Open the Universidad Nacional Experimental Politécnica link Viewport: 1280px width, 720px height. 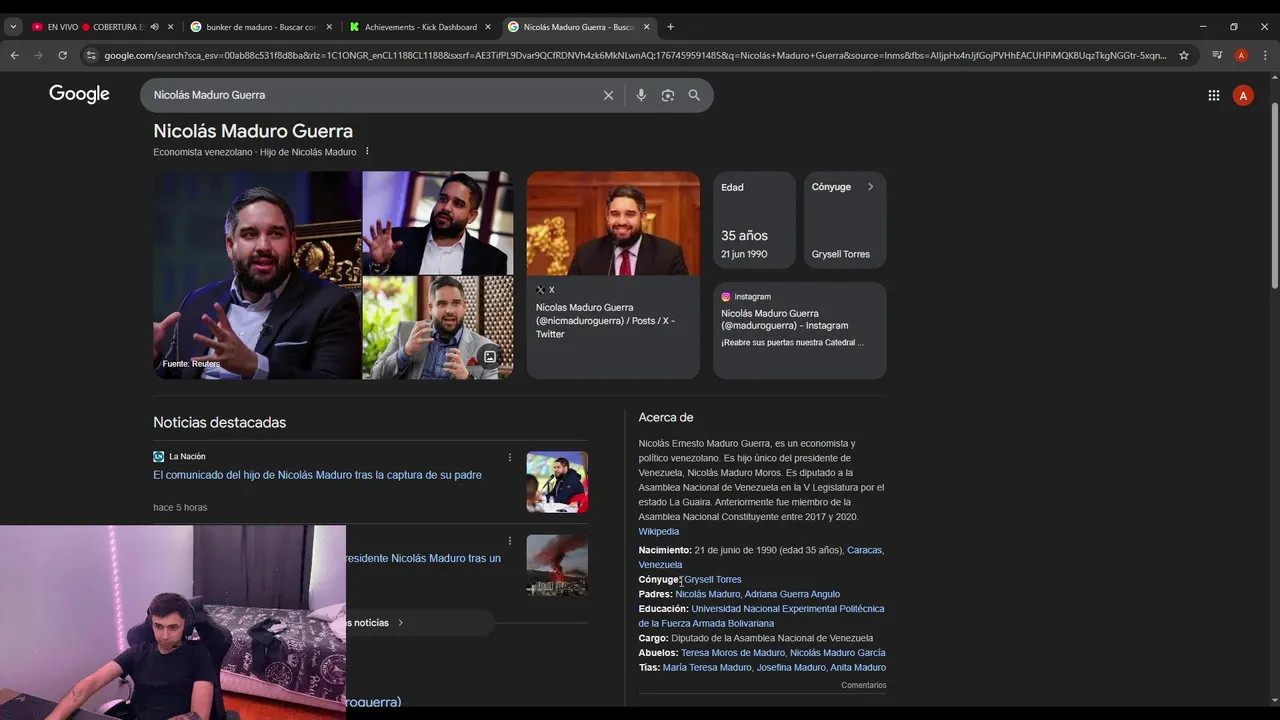coord(762,616)
